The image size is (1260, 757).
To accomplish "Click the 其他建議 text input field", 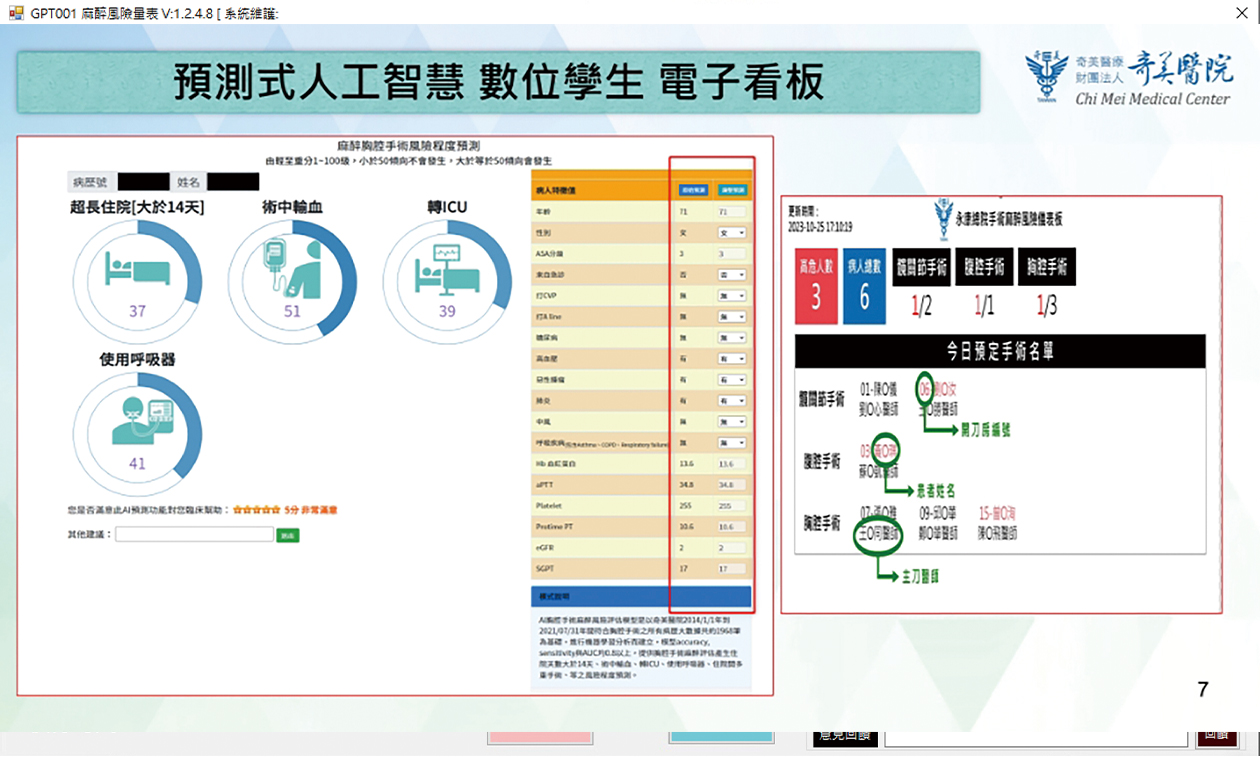I will click(194, 535).
